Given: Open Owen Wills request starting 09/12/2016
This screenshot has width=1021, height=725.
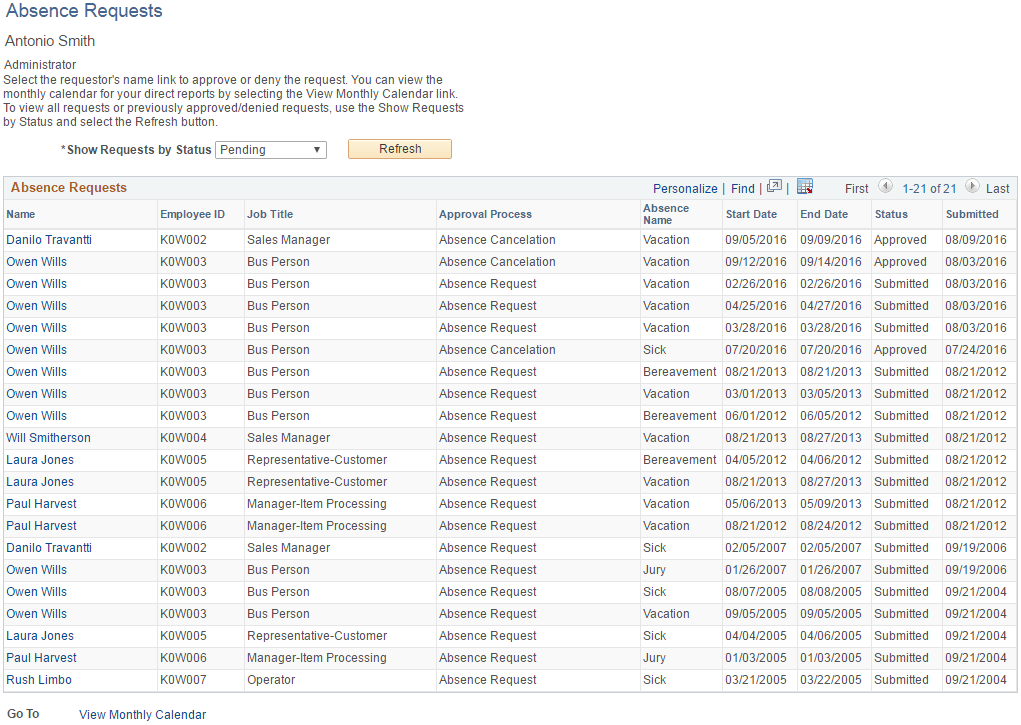Looking at the screenshot, I should pos(36,262).
